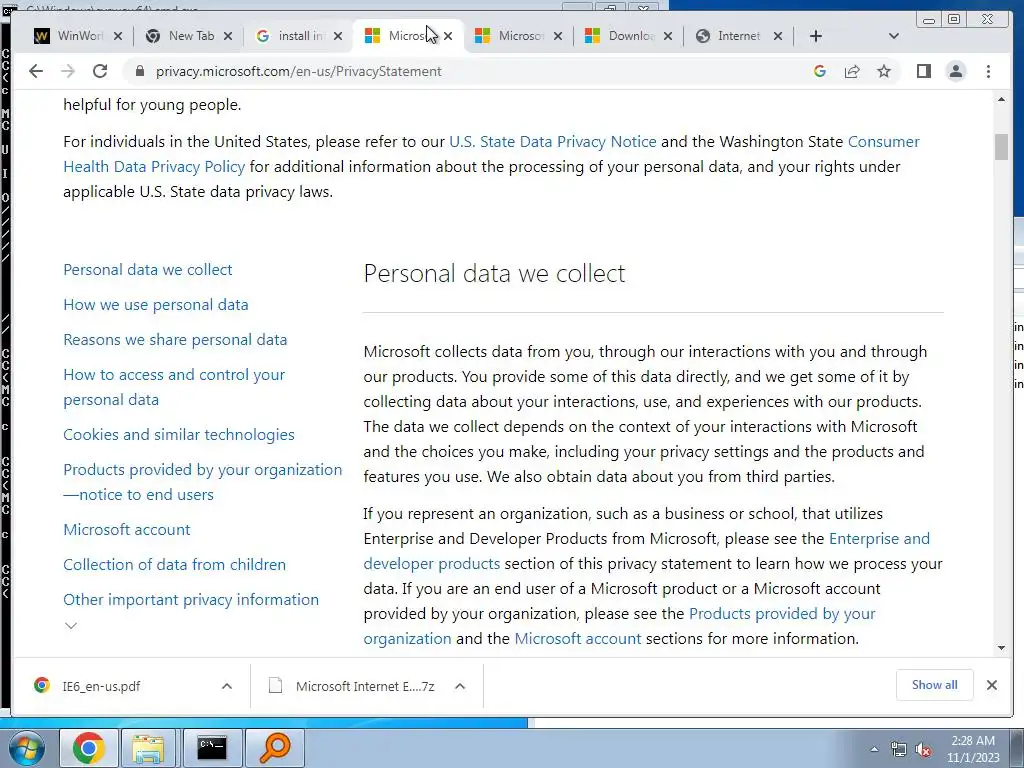Click page scrollbar down arrow
The width and height of the screenshot is (1024, 768).
[x=1001, y=648]
